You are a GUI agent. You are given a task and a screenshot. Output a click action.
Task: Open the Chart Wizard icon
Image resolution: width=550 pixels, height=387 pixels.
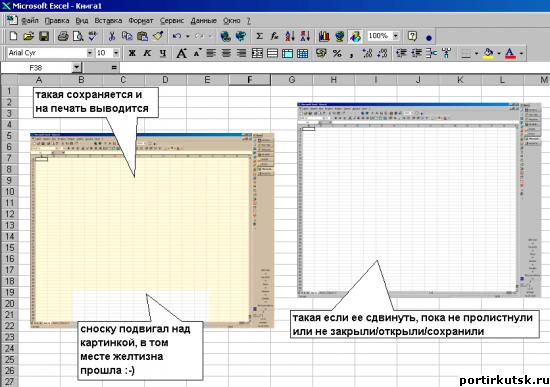click(324, 36)
